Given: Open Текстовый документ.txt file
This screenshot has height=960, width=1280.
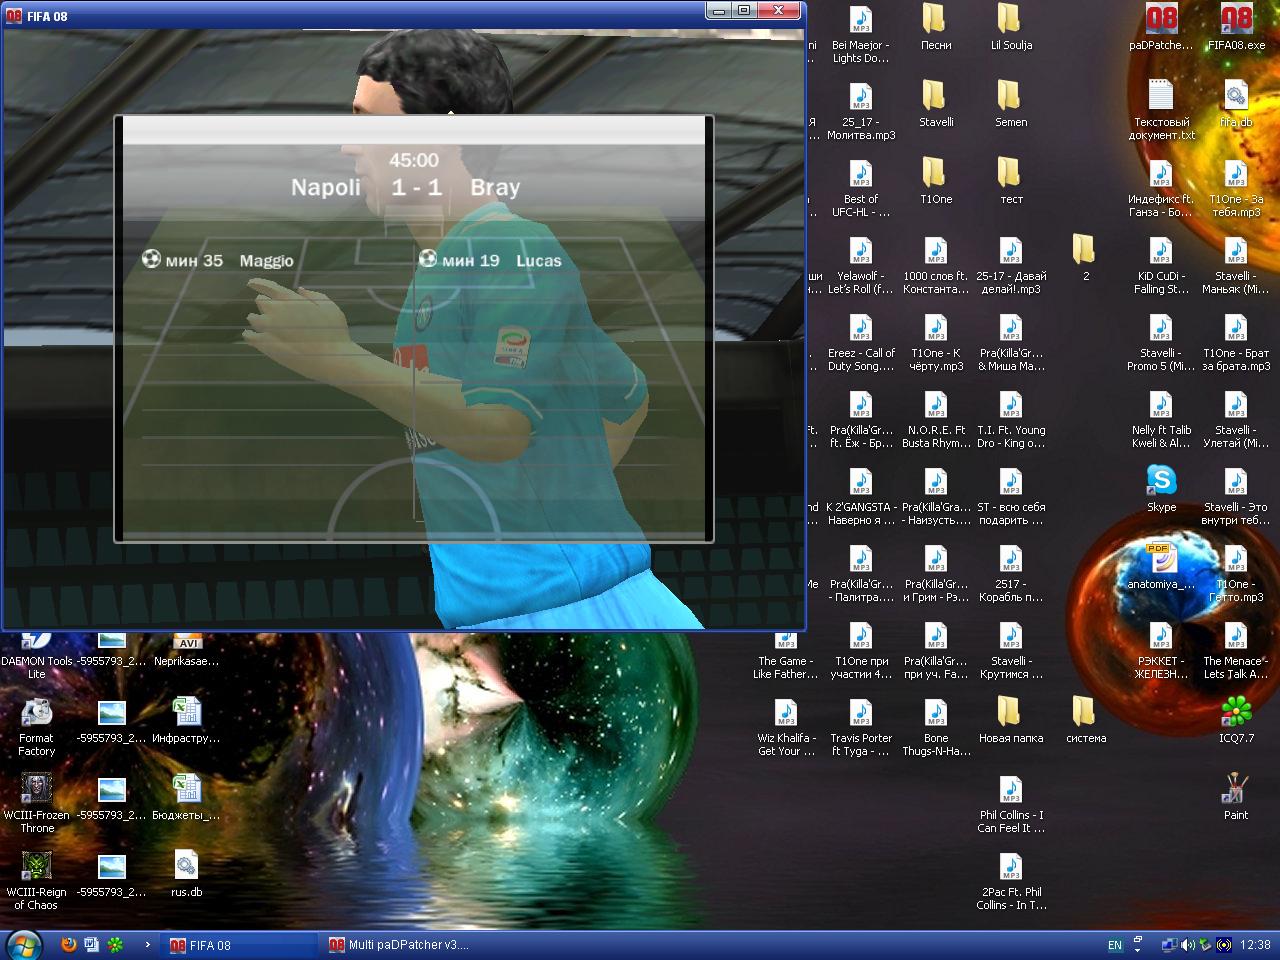Looking at the screenshot, I should click(1161, 110).
